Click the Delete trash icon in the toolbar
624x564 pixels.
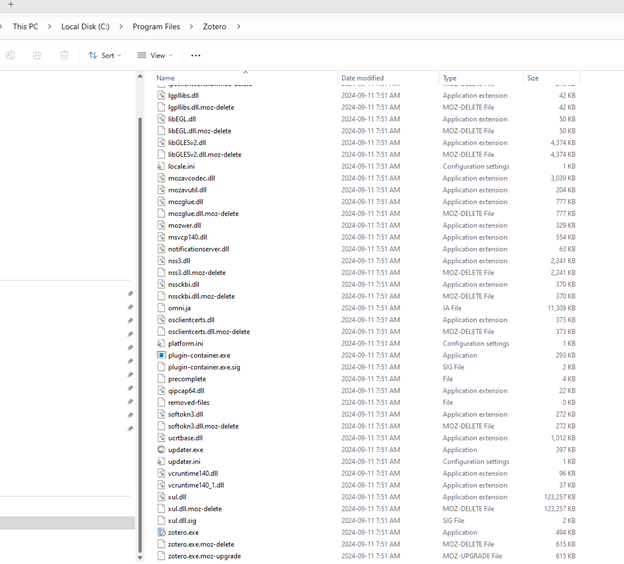coord(64,55)
